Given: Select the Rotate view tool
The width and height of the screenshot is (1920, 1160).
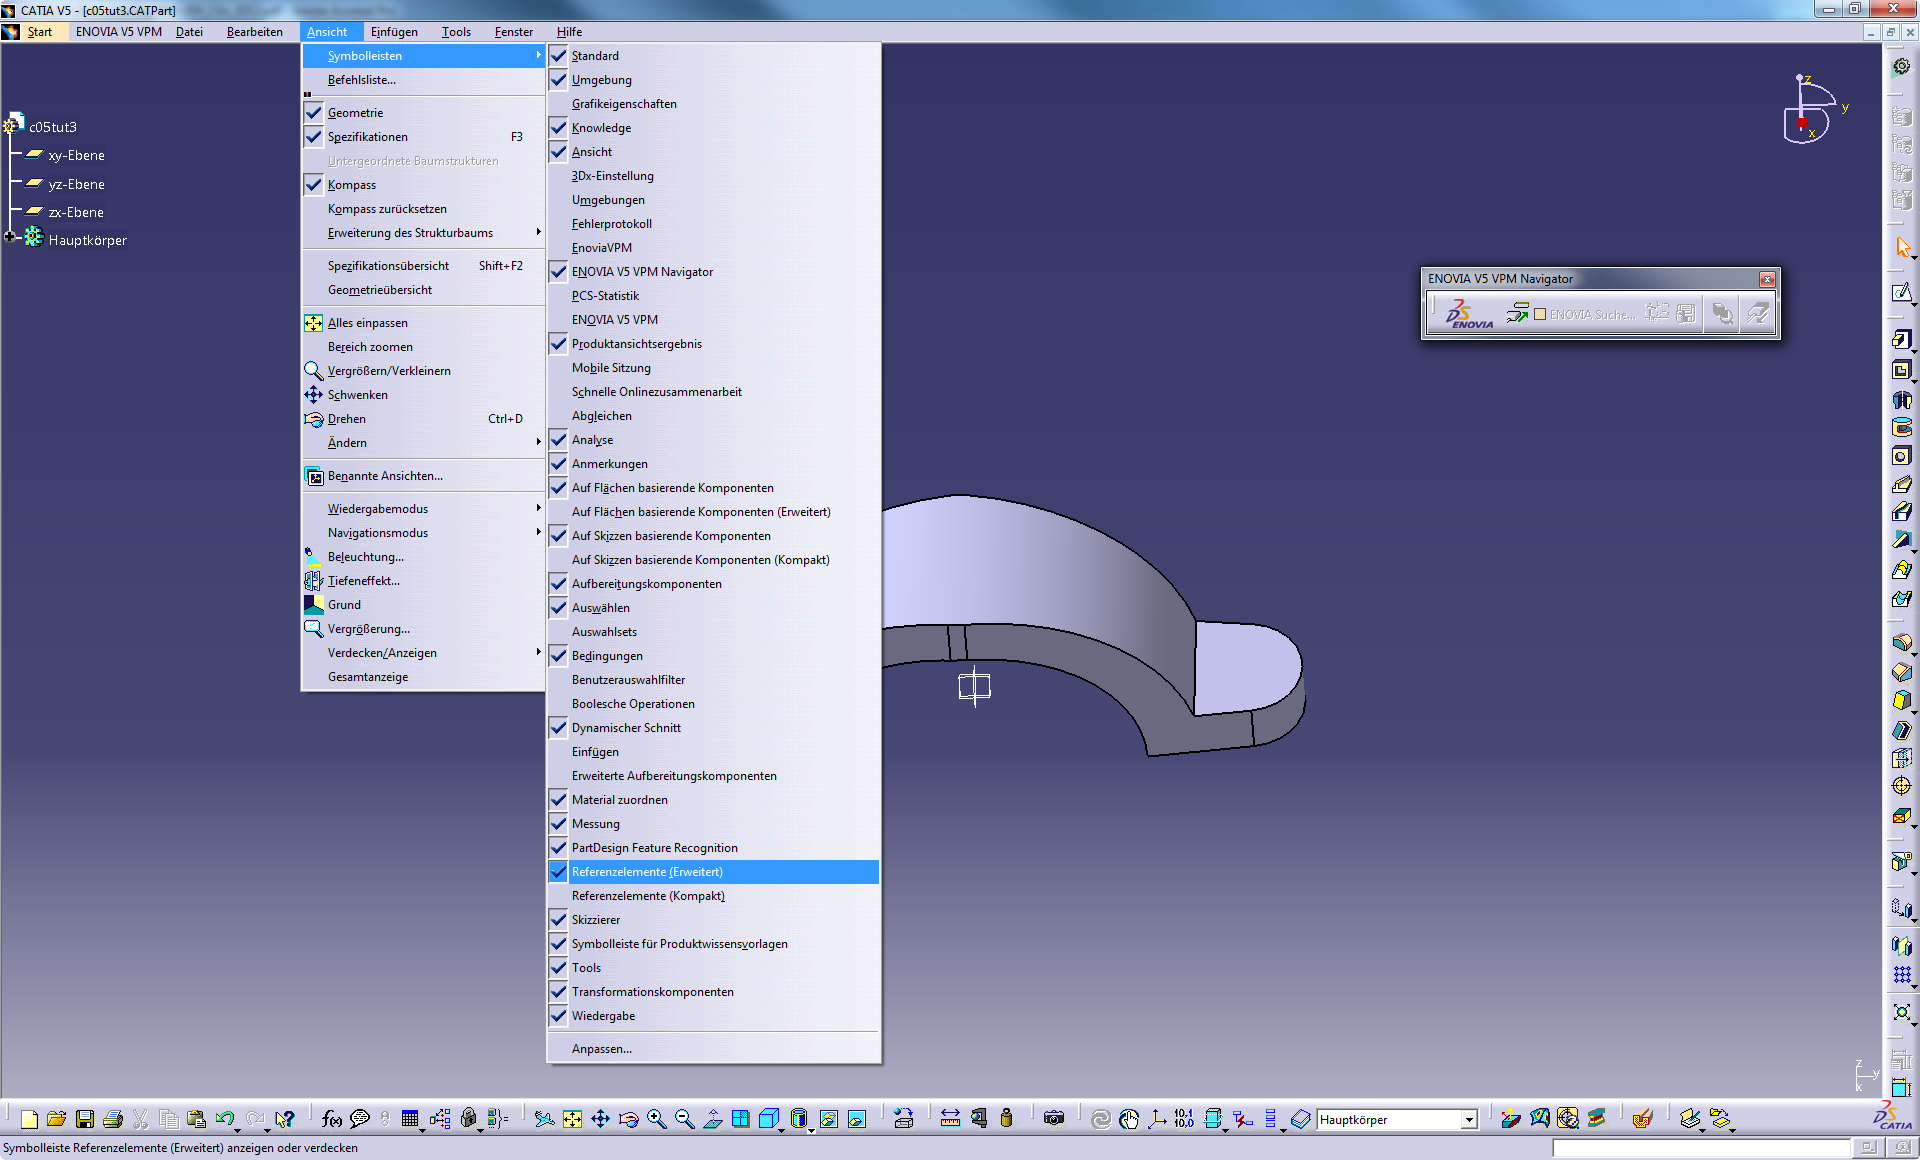Looking at the screenshot, I should [x=628, y=1119].
